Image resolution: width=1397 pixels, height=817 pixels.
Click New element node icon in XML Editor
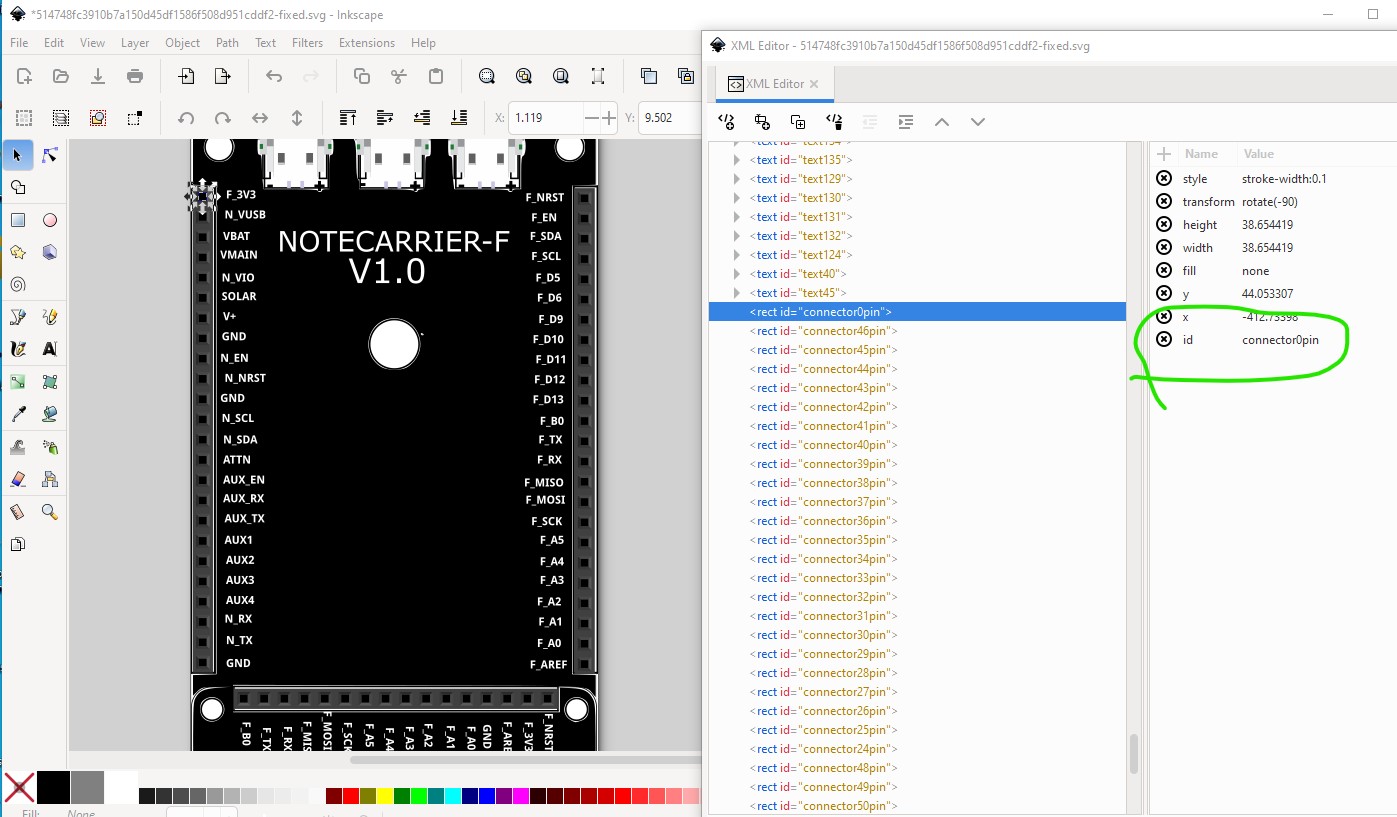click(x=727, y=121)
